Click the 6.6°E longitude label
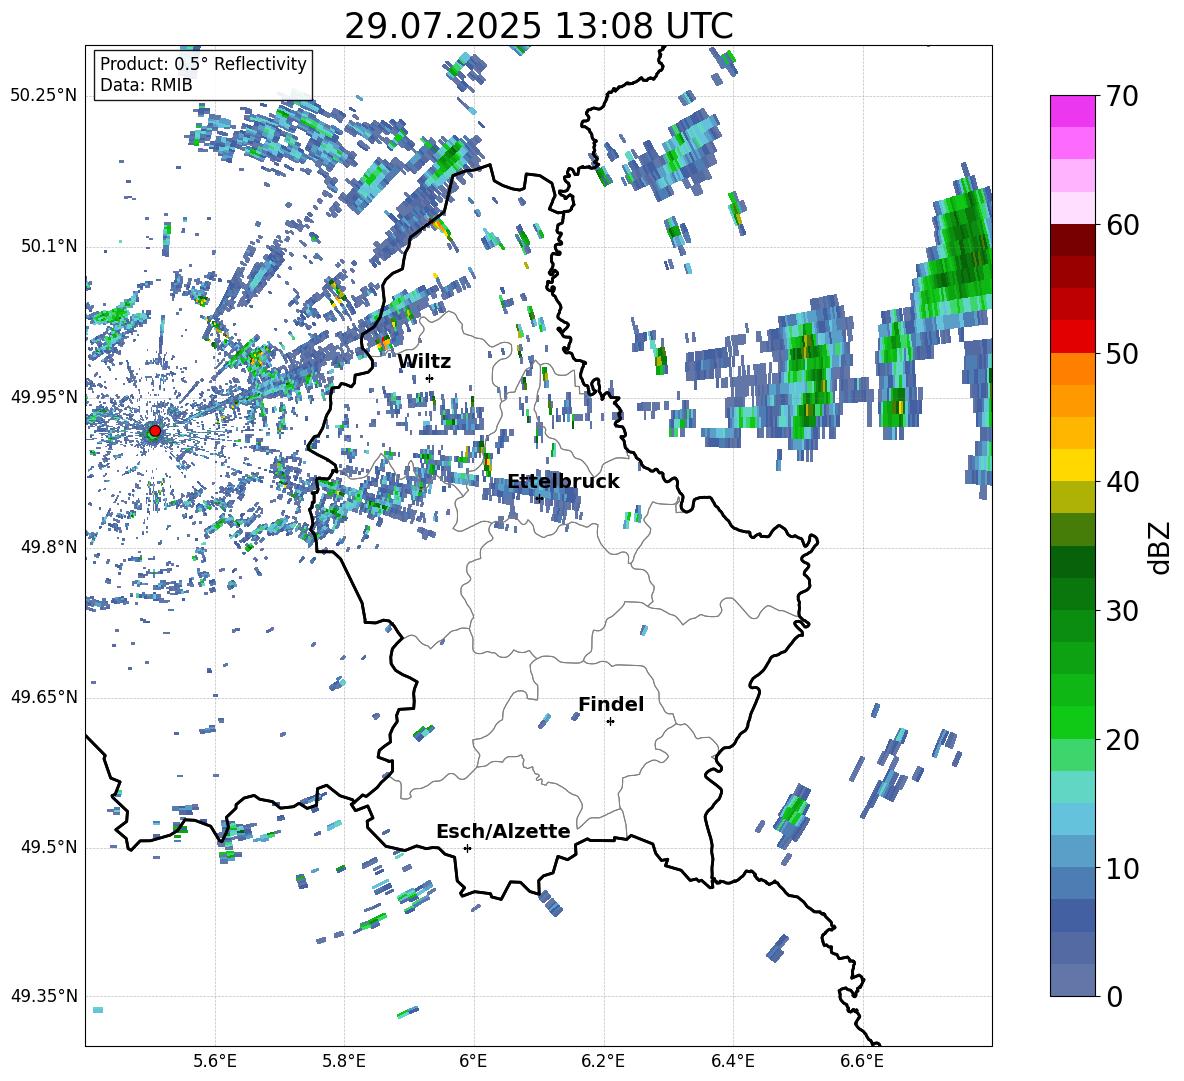1184x1081 pixels. (x=862, y=1061)
